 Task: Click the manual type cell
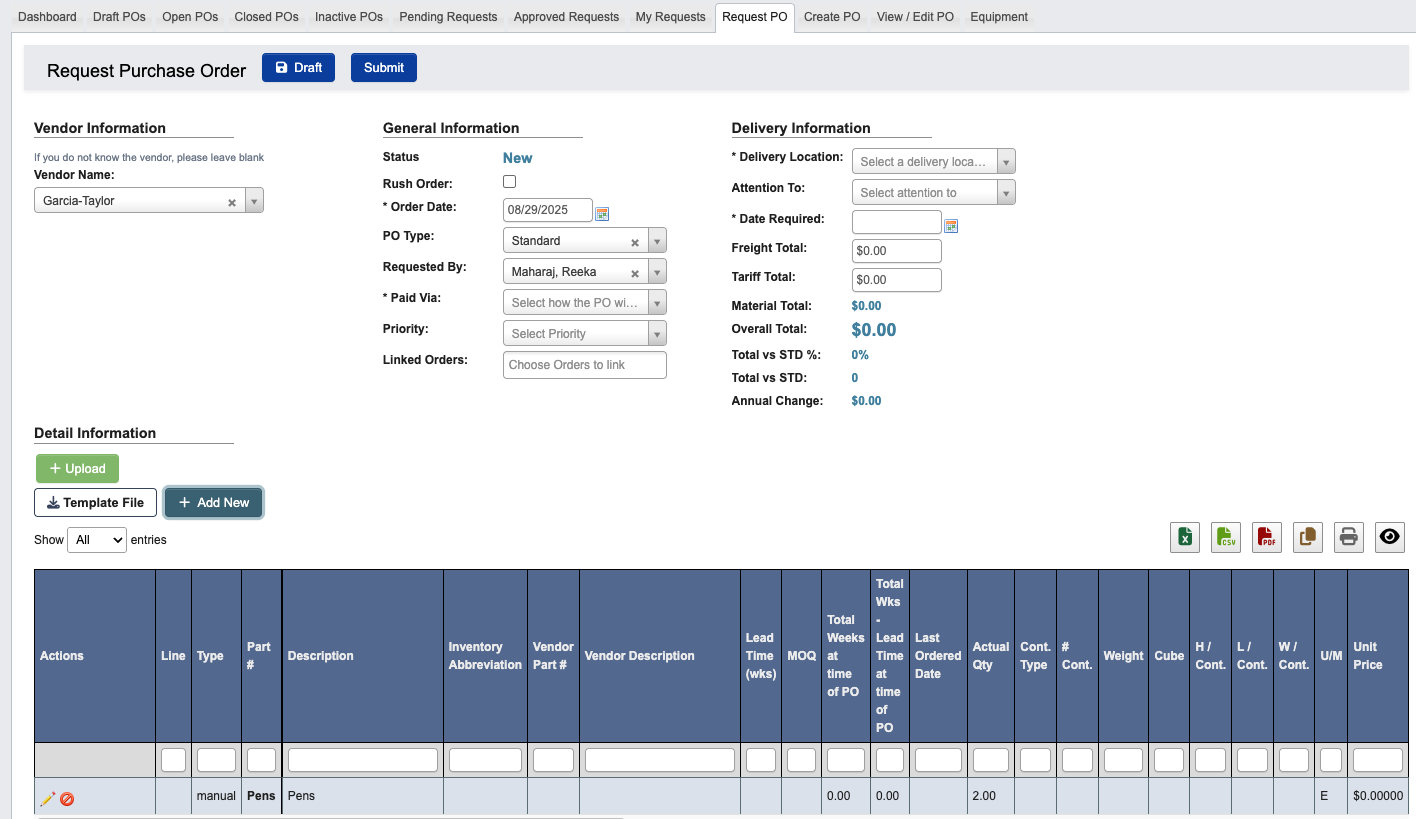pyautogui.click(x=216, y=796)
